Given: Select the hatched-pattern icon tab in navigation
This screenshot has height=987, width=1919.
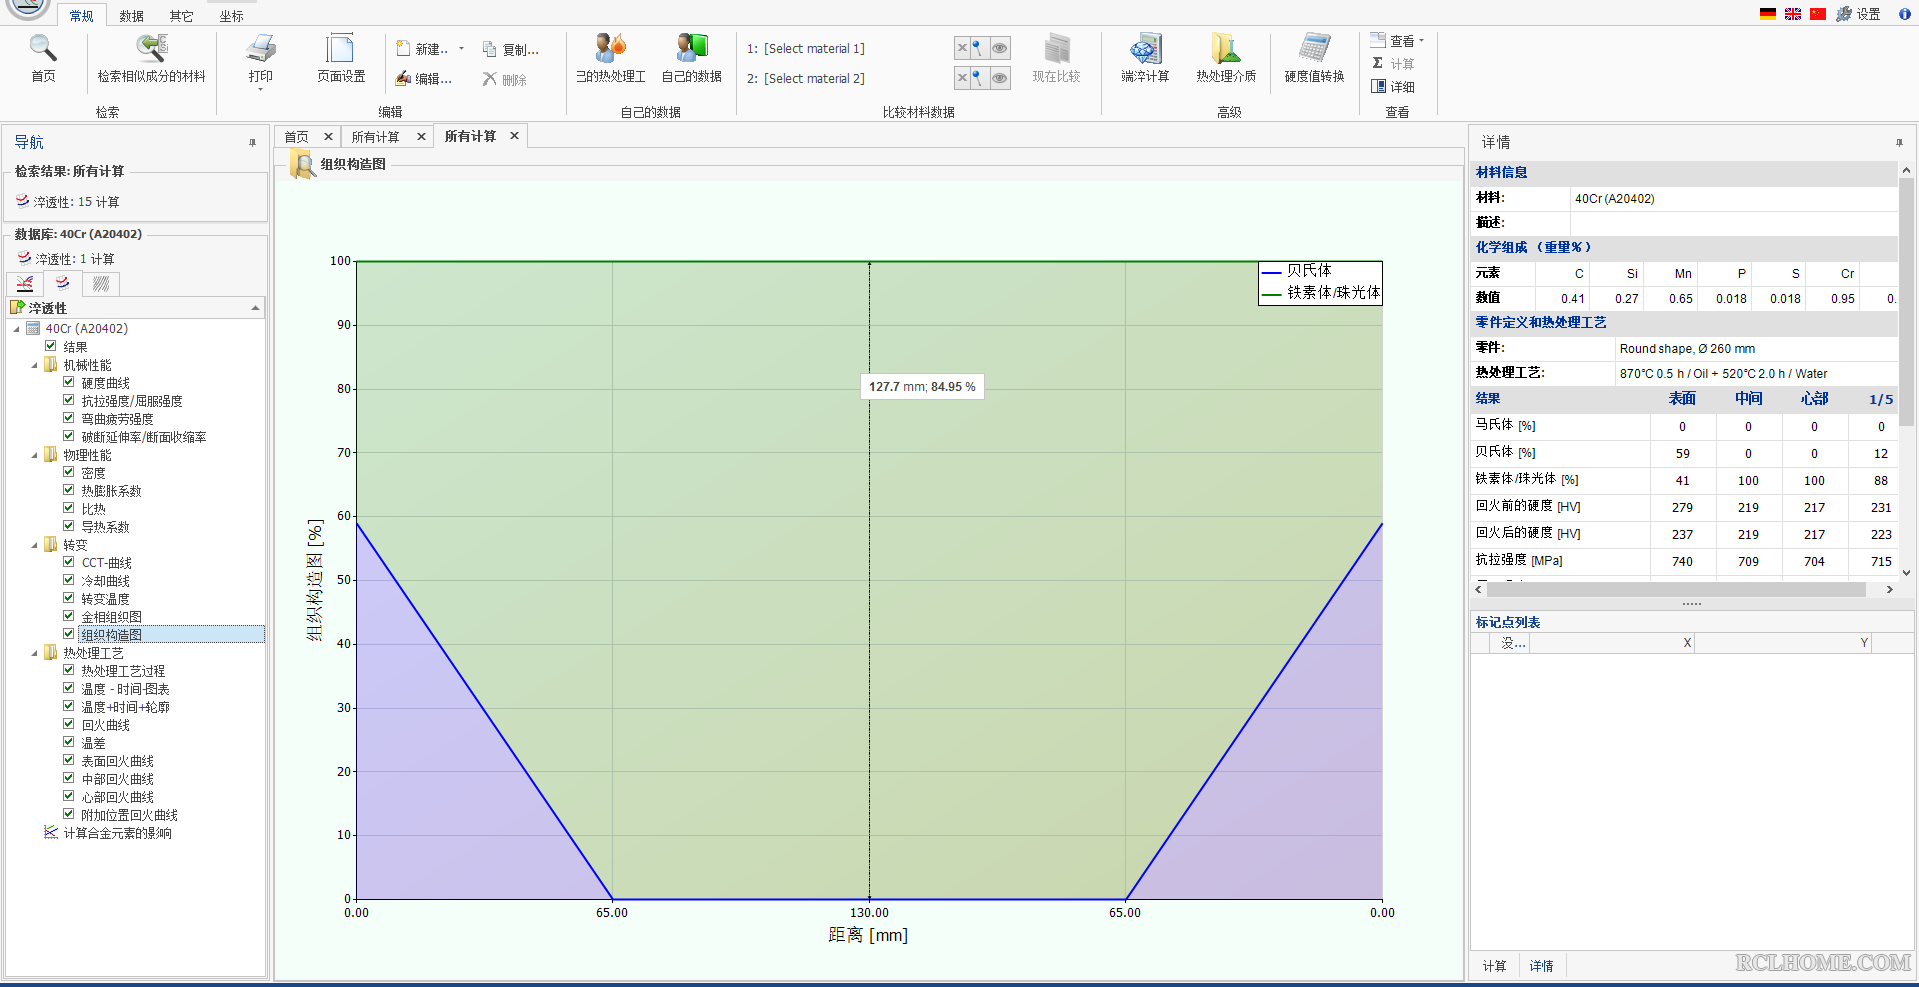Looking at the screenshot, I should click(x=101, y=284).
